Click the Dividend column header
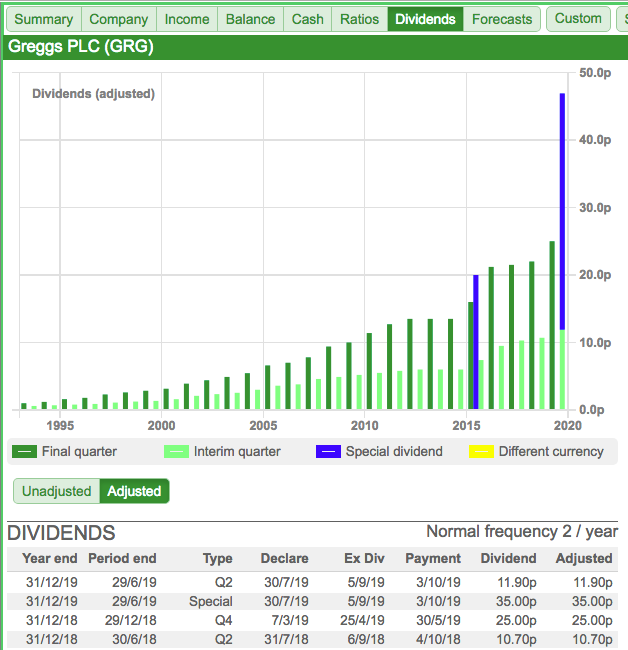The width and height of the screenshot is (628, 650). tap(508, 558)
